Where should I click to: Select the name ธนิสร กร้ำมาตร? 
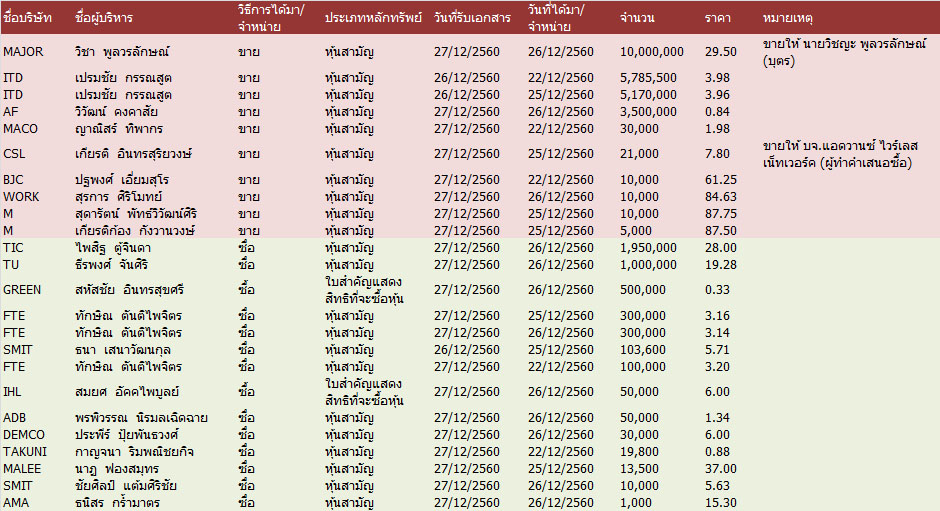point(118,503)
